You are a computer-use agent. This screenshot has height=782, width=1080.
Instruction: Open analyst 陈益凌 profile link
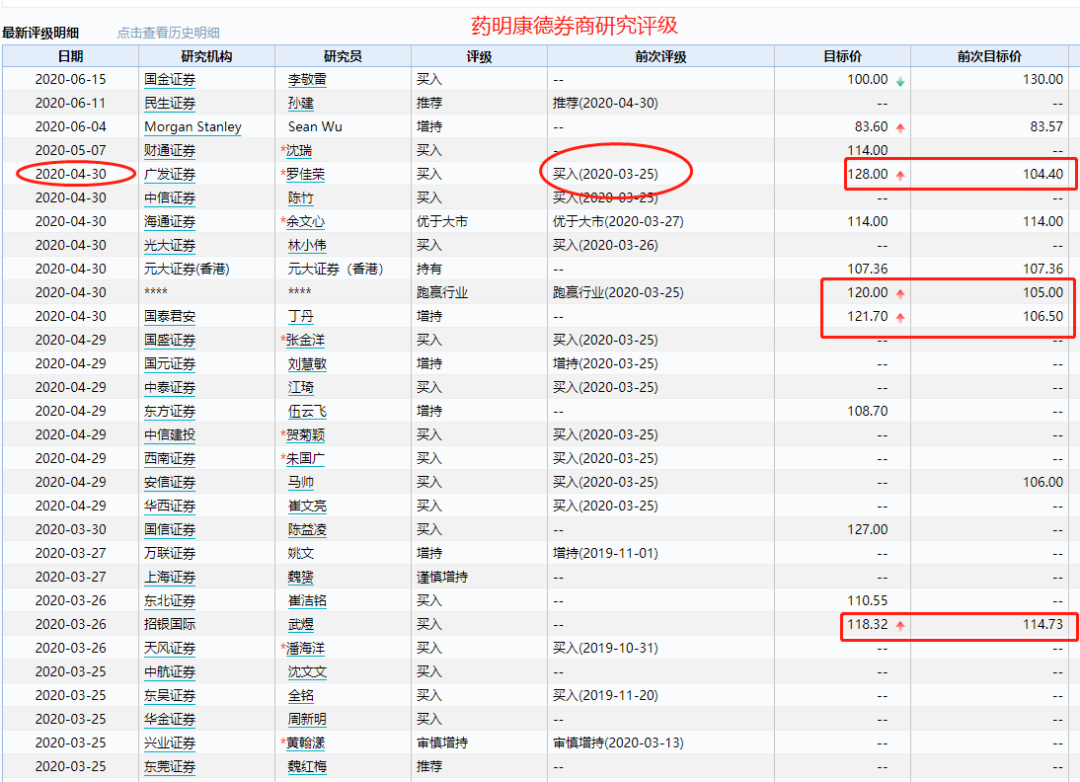click(x=307, y=530)
